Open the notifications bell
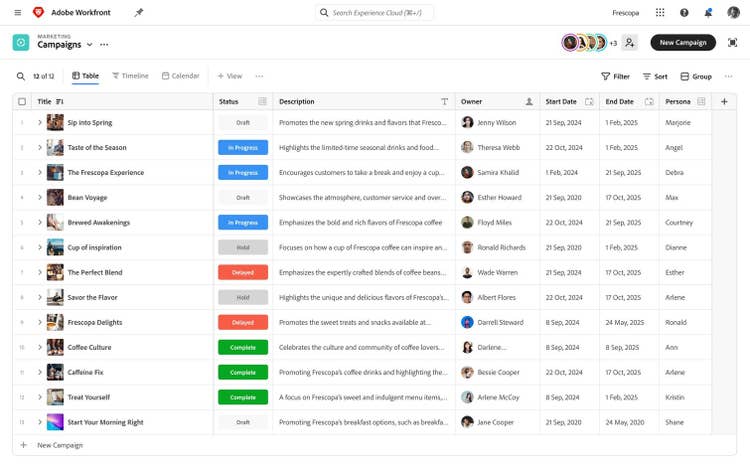The width and height of the screenshot is (750, 469). [708, 13]
